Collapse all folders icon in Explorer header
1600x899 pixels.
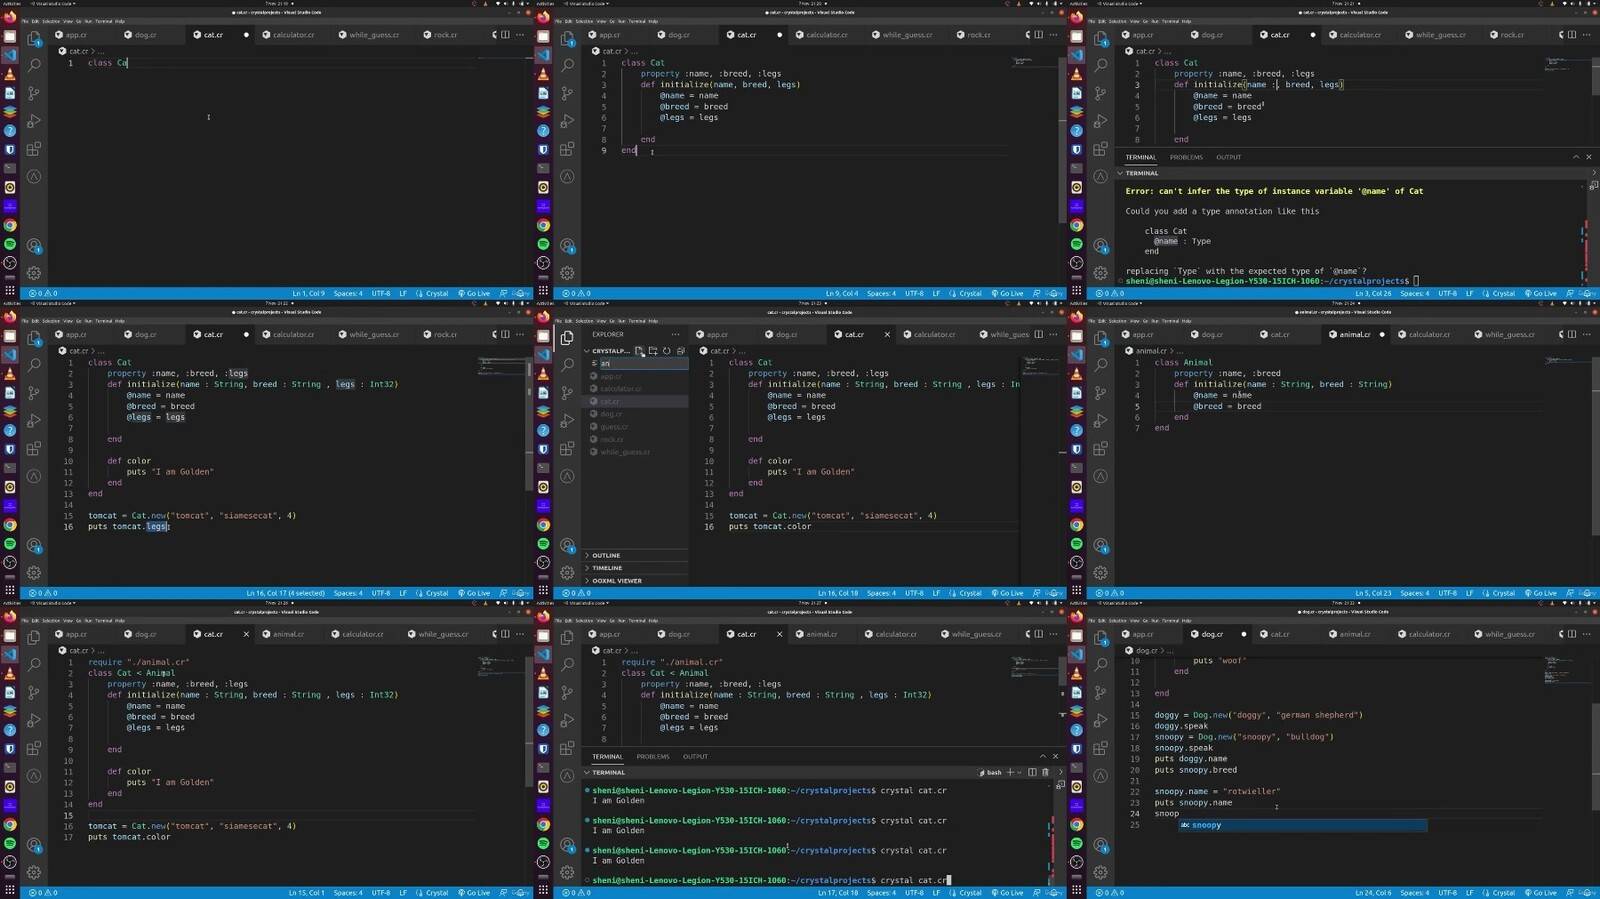(x=680, y=351)
